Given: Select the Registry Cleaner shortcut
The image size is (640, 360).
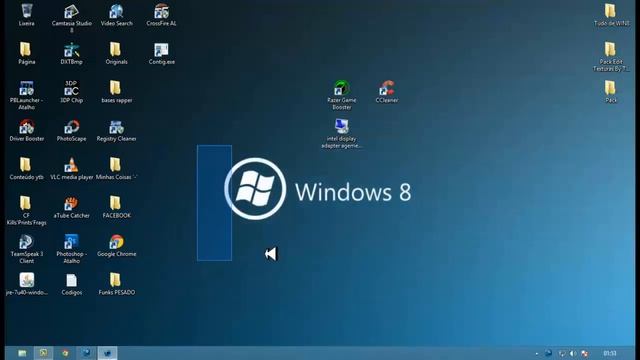Looking at the screenshot, I should 116,127.
